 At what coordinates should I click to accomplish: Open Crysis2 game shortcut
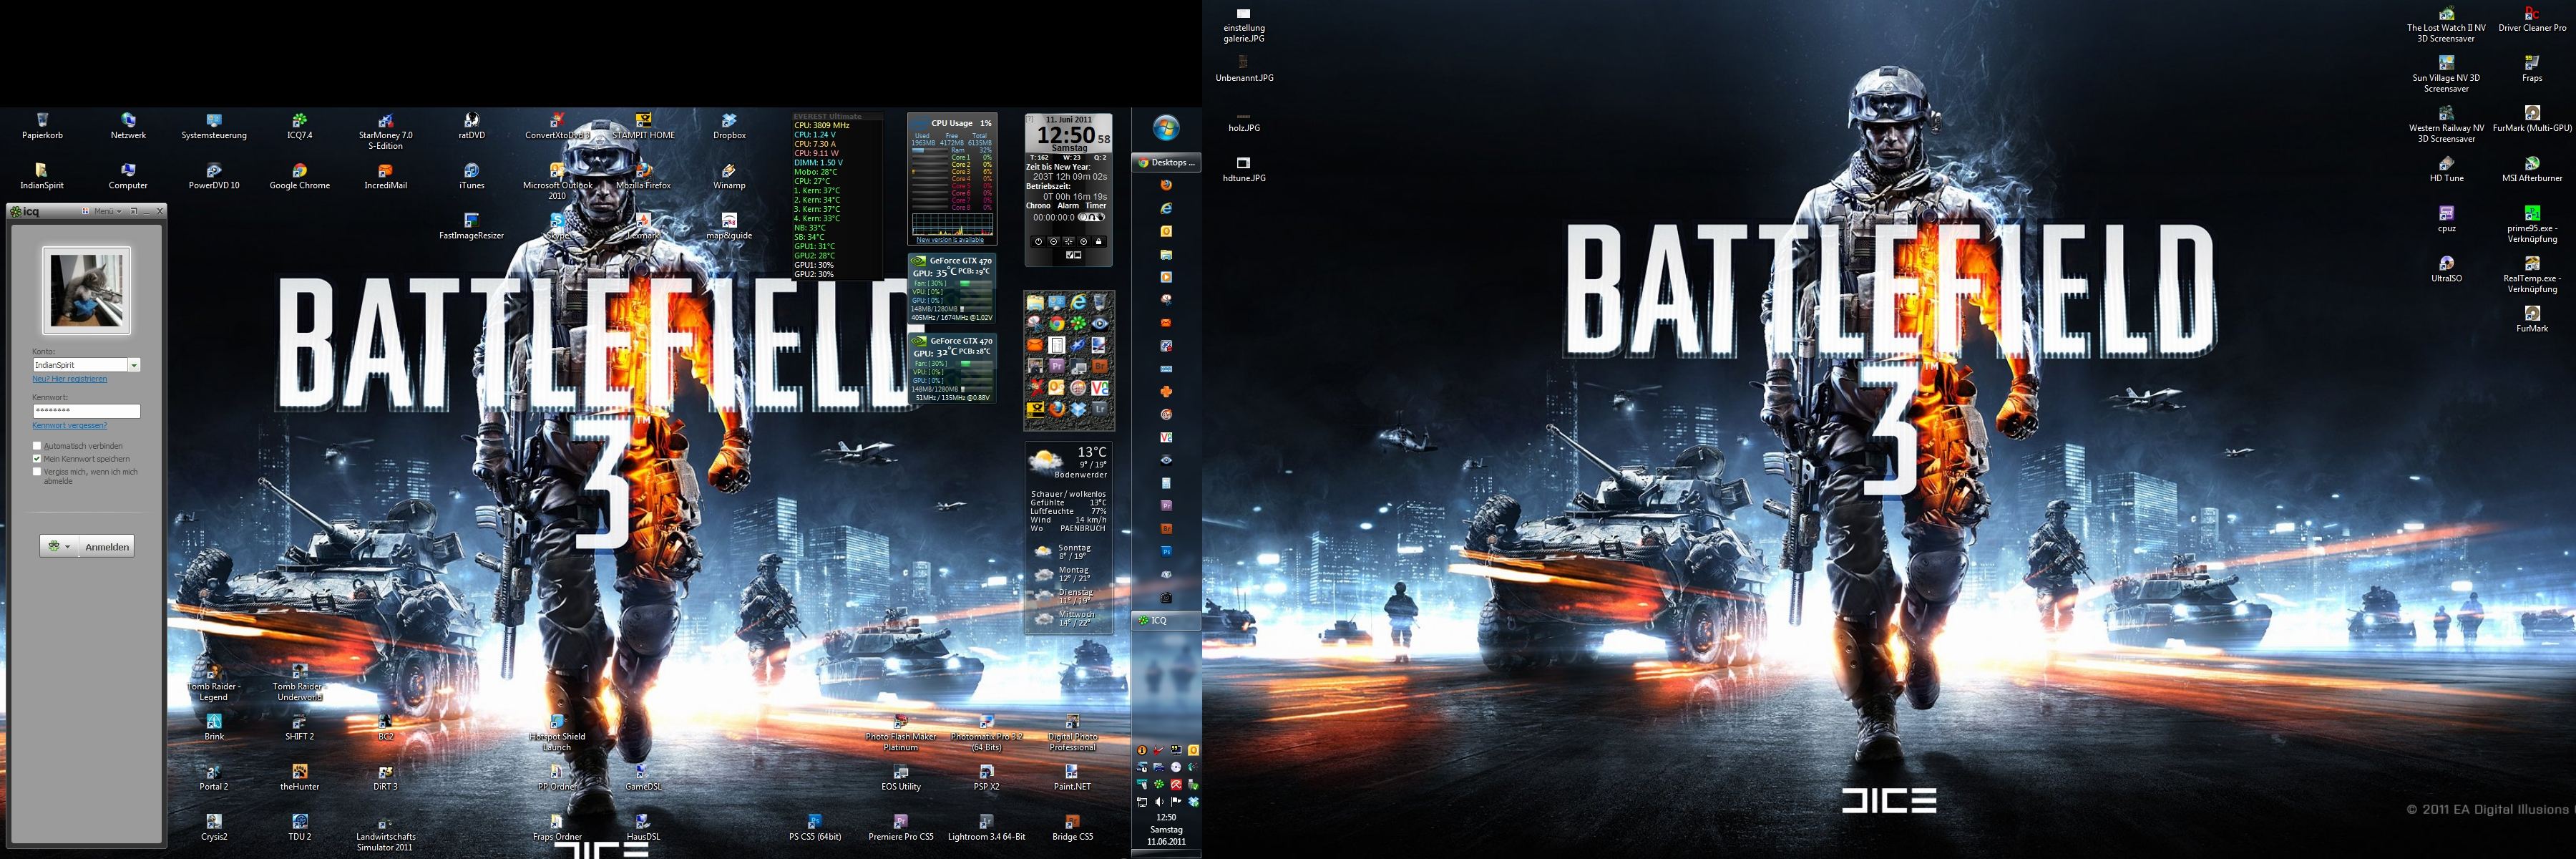[x=214, y=827]
